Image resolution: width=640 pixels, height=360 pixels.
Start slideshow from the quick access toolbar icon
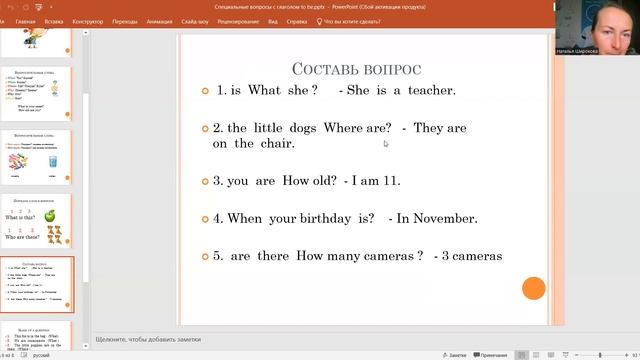[x=39, y=7]
